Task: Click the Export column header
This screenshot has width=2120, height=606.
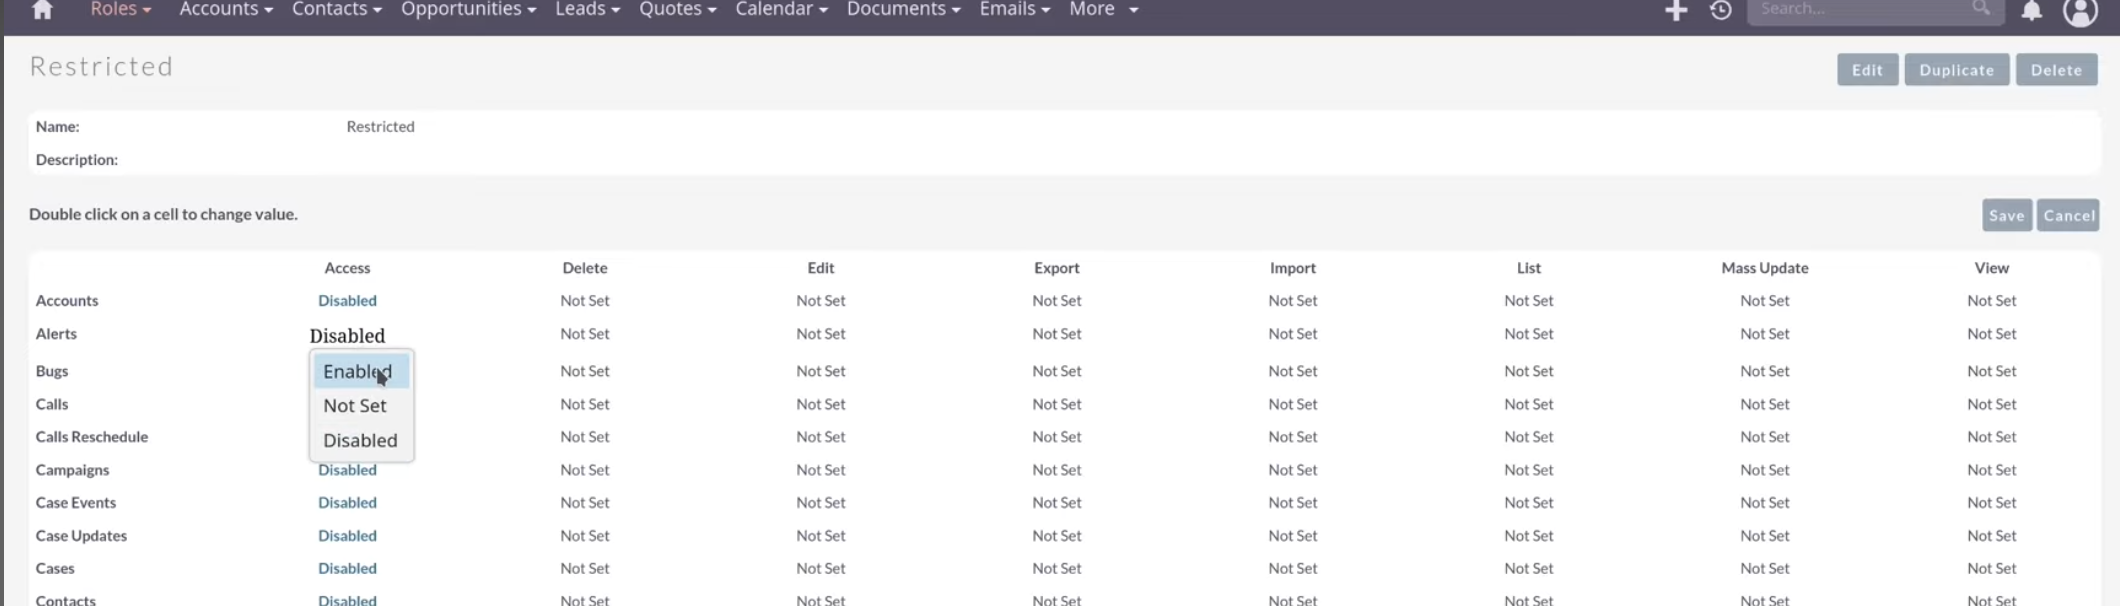Action: [x=1057, y=268]
